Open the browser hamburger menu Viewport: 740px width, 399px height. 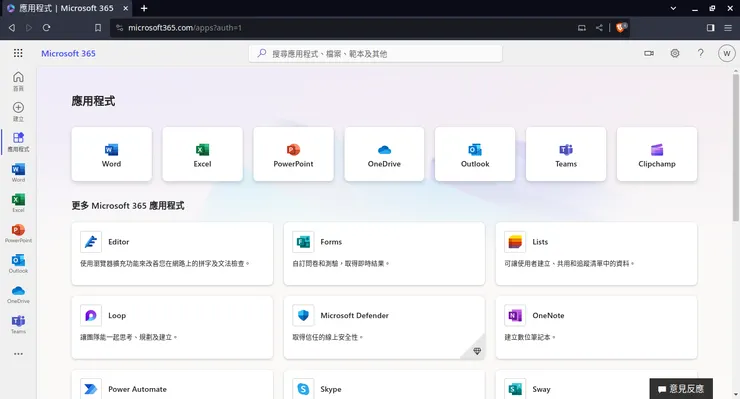[x=728, y=28]
